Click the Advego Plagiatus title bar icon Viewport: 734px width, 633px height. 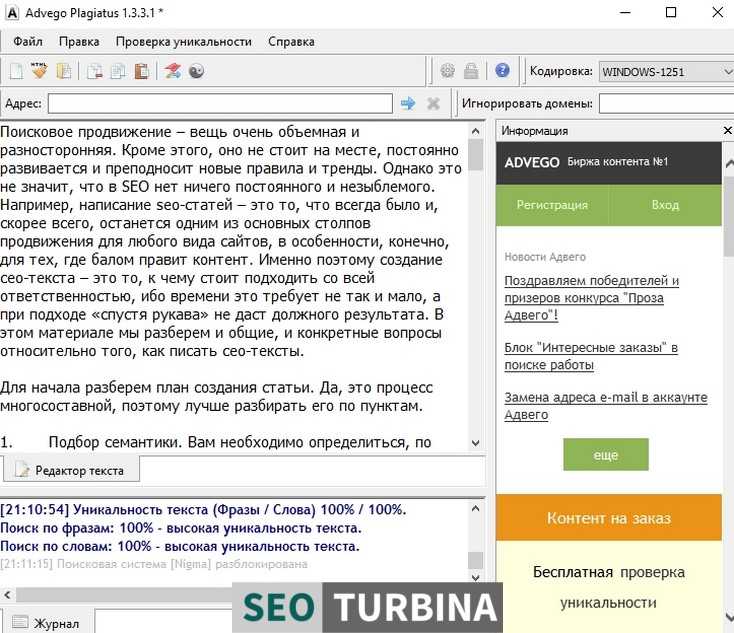[x=12, y=13]
